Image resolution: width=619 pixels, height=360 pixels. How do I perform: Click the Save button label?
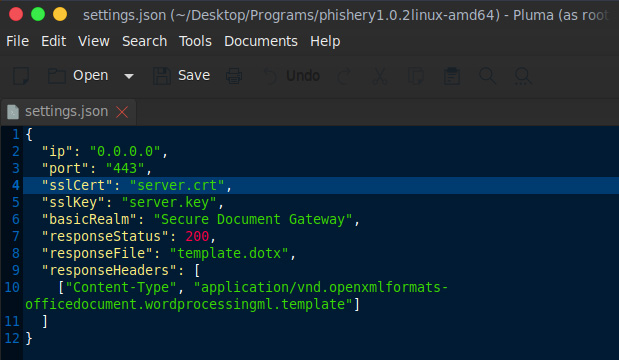194,75
